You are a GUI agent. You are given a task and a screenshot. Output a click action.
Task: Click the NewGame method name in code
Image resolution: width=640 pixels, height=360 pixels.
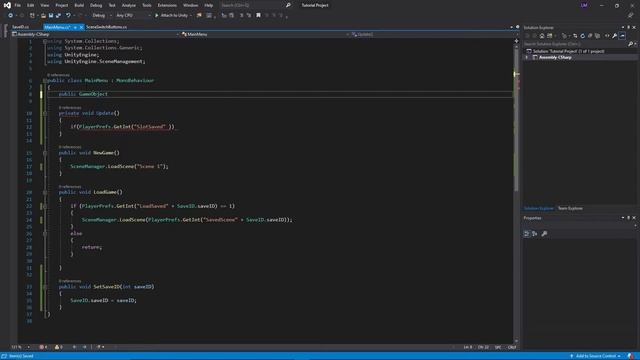pos(104,153)
